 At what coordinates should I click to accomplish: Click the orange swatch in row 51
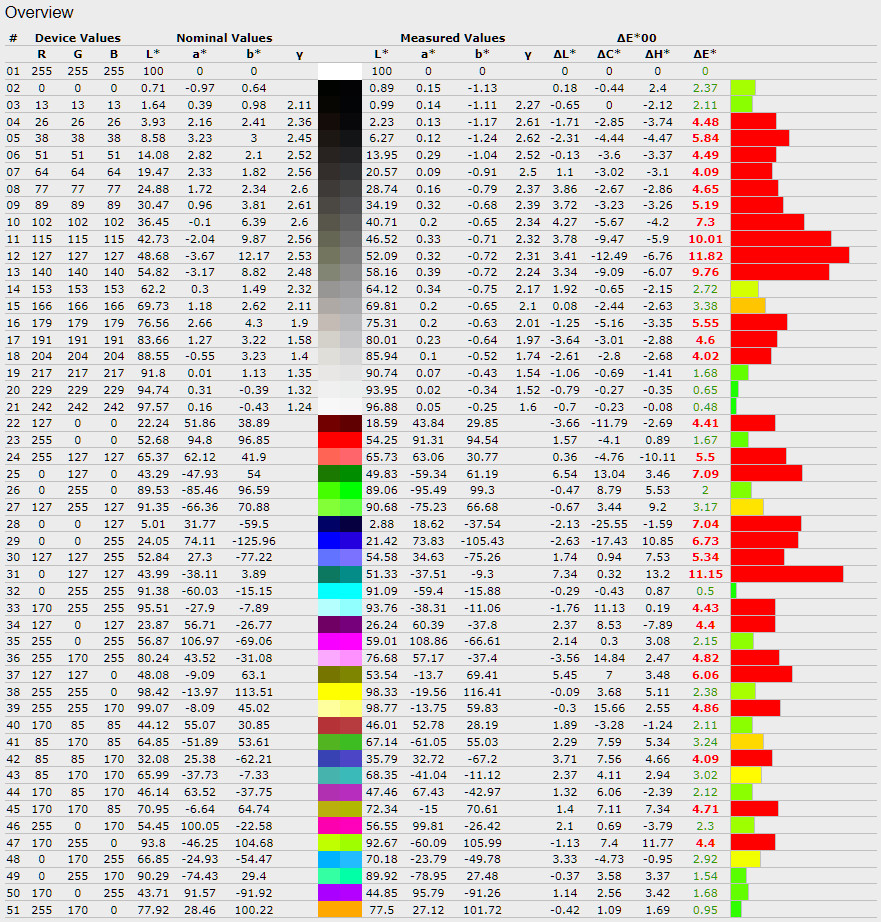pyautogui.click(x=339, y=909)
